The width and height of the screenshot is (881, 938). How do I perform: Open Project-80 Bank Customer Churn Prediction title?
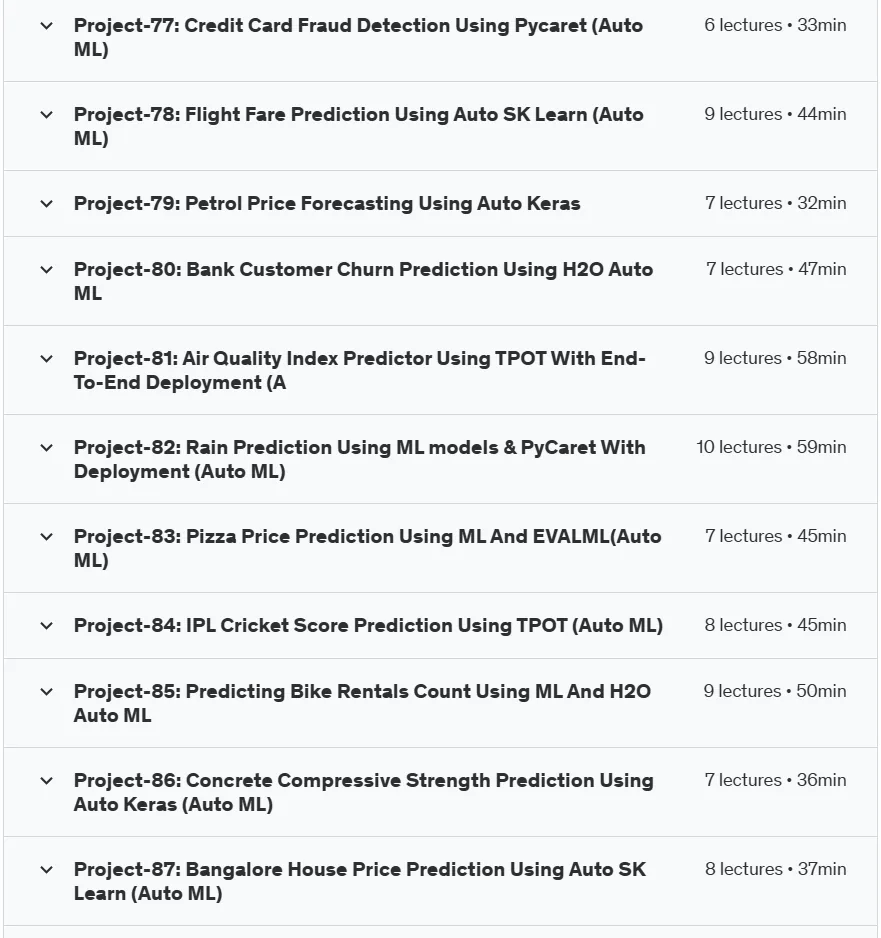point(363,281)
